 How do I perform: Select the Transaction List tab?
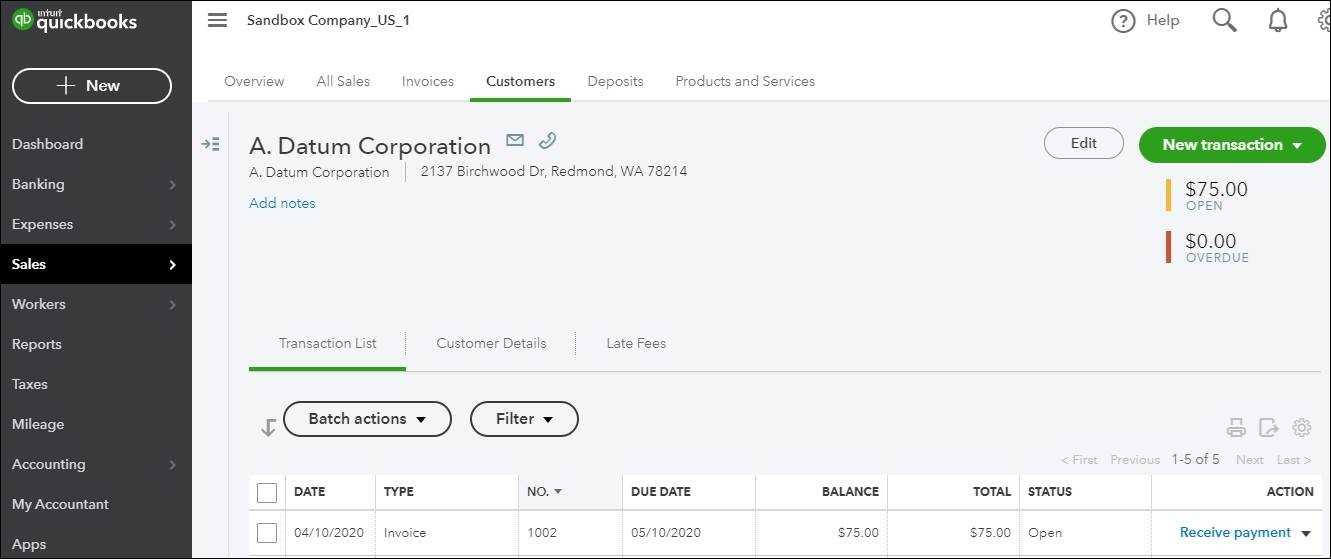click(328, 343)
